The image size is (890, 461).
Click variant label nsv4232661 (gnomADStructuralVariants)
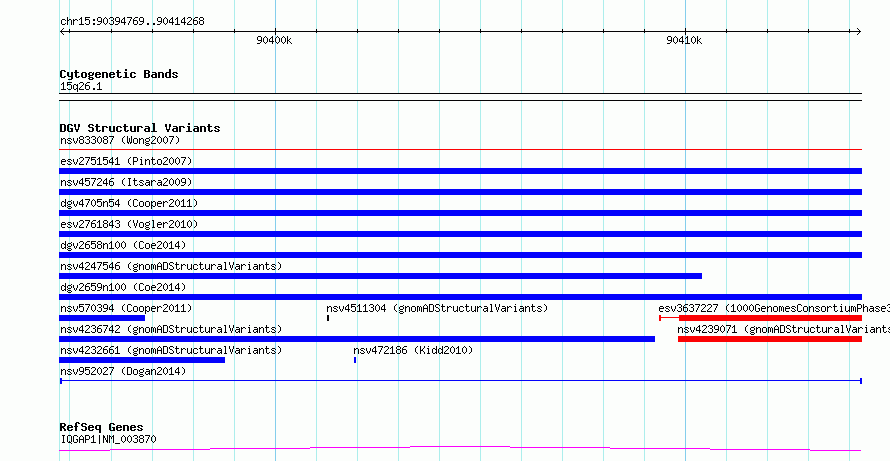point(171,350)
